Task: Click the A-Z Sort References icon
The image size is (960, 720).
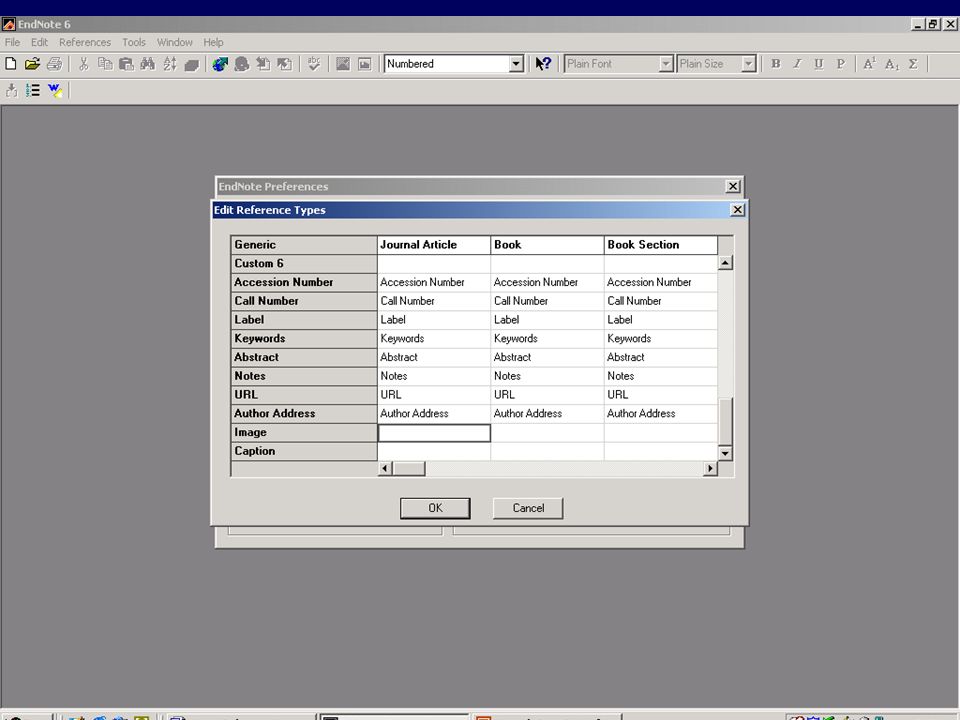Action: pos(170,64)
